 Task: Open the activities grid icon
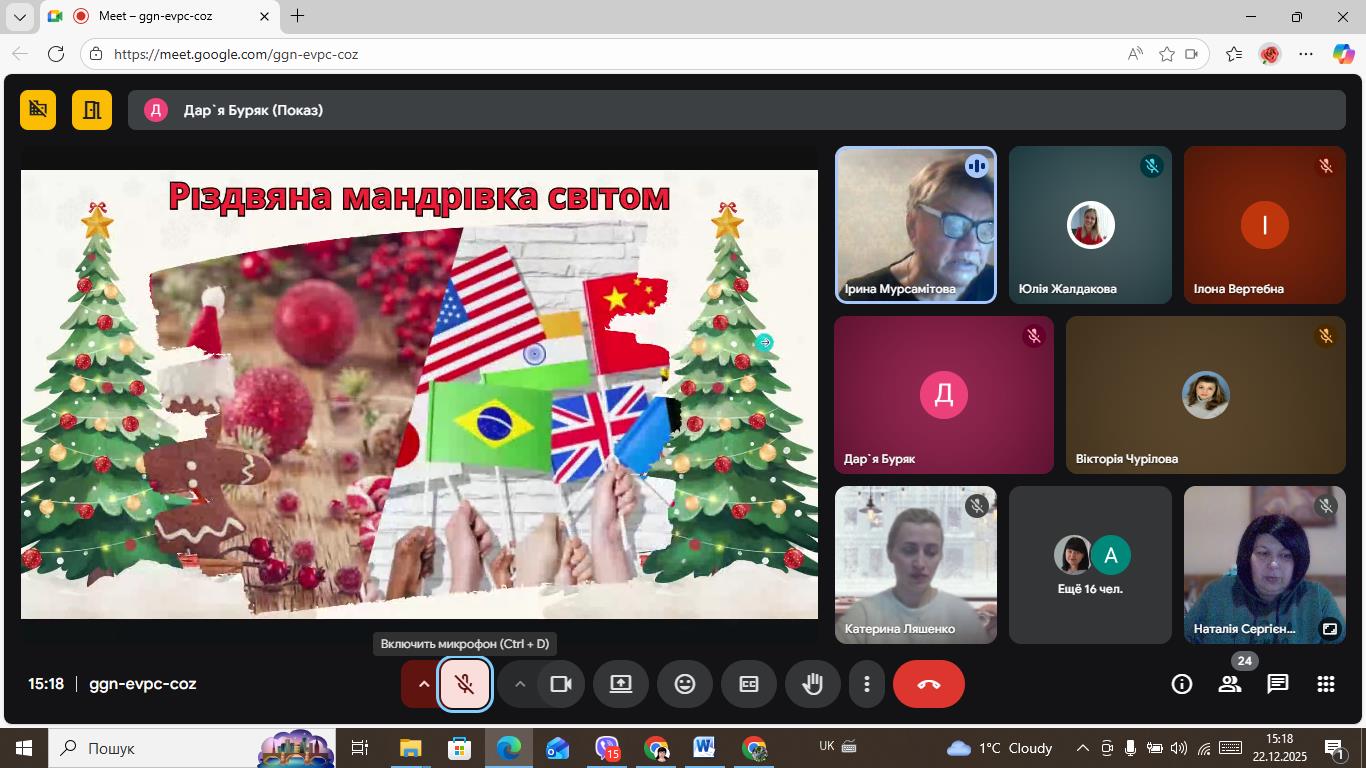point(1325,684)
